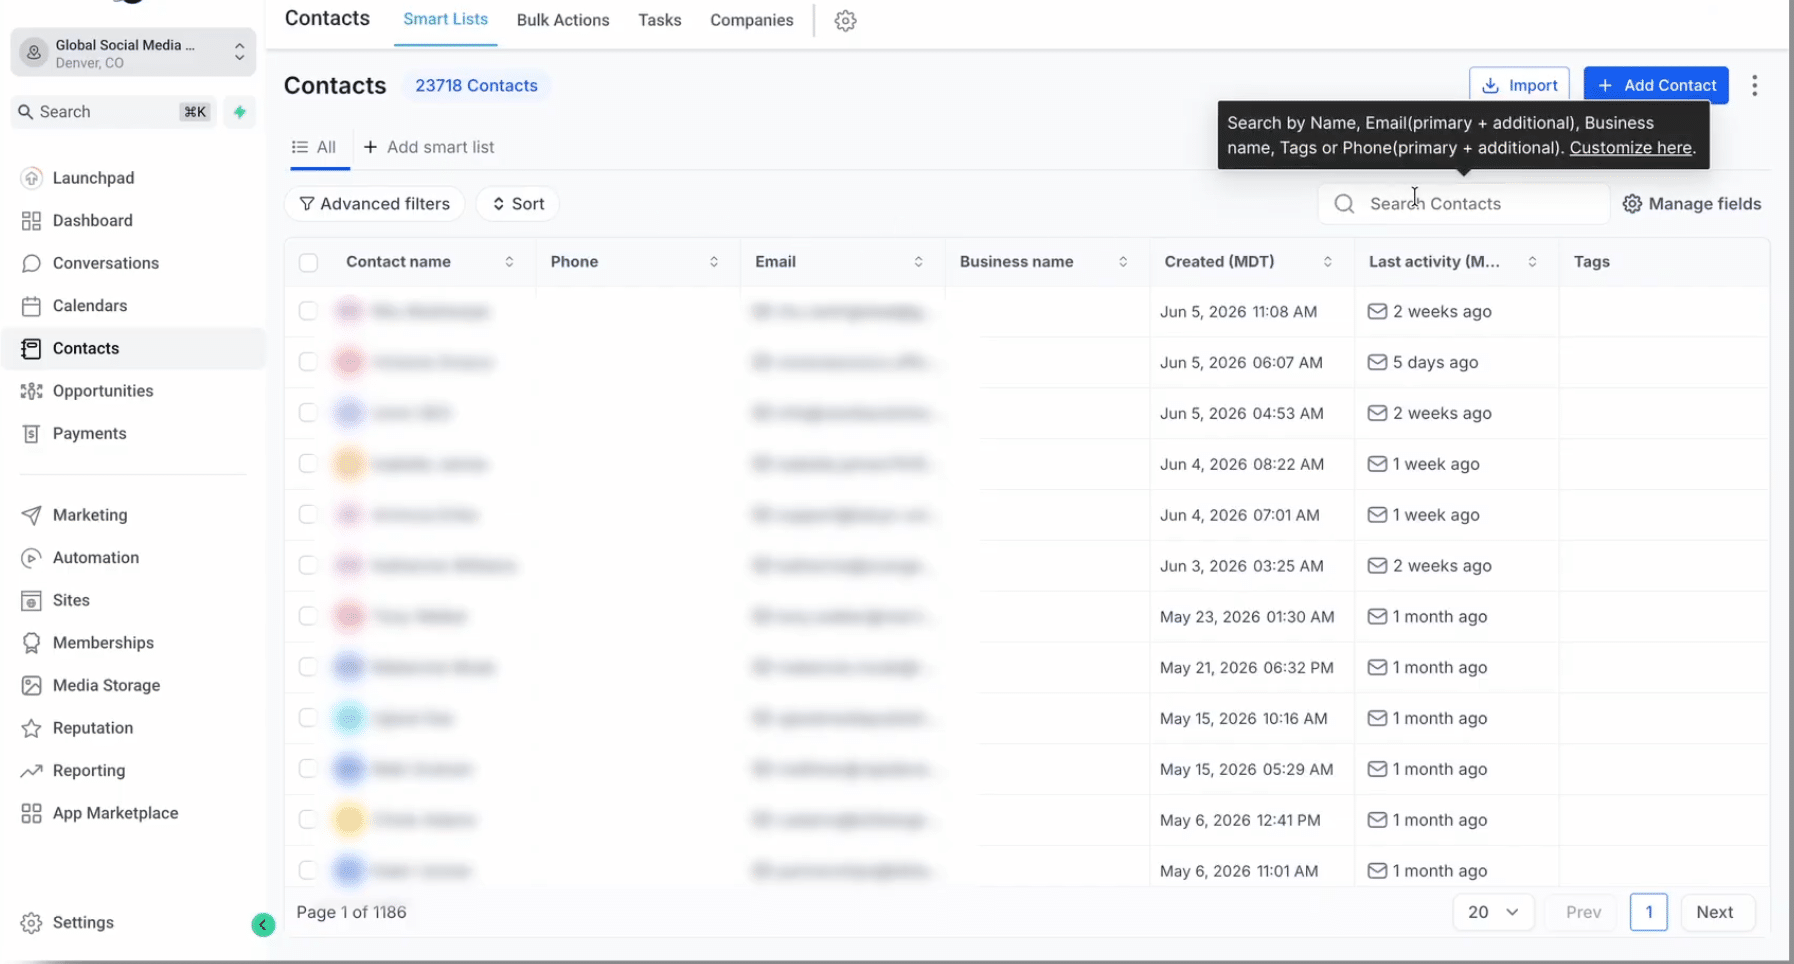Toggle the select-all checkbox in table header
The width and height of the screenshot is (1794, 964).
pos(308,262)
